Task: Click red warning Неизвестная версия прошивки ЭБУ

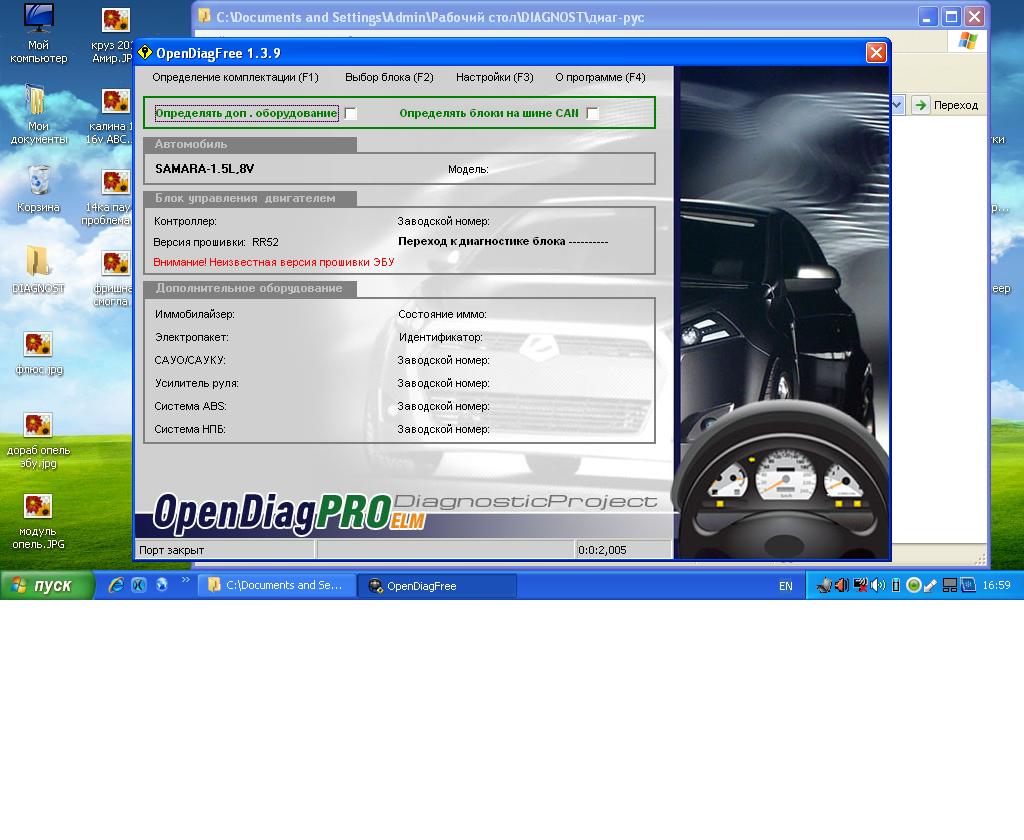Action: click(x=274, y=262)
